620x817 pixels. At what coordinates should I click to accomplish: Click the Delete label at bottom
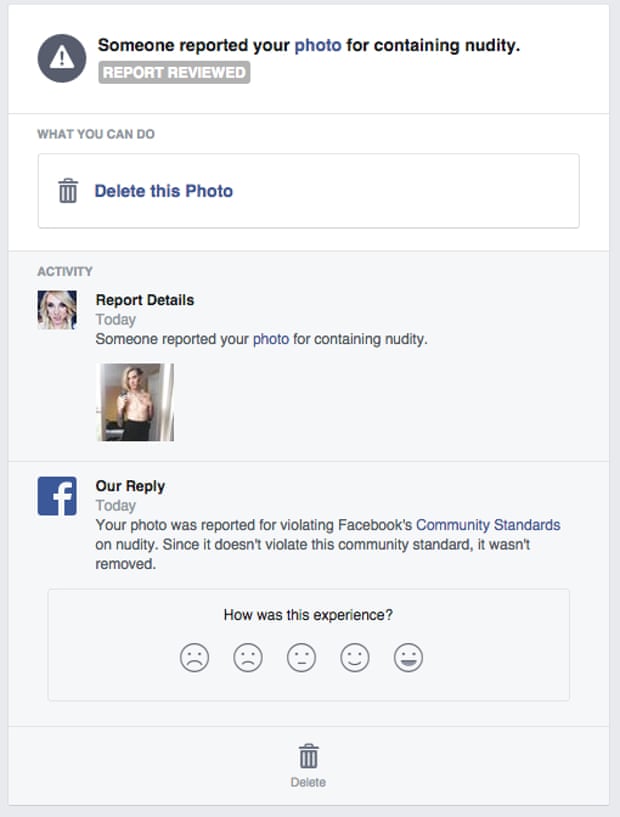308,782
